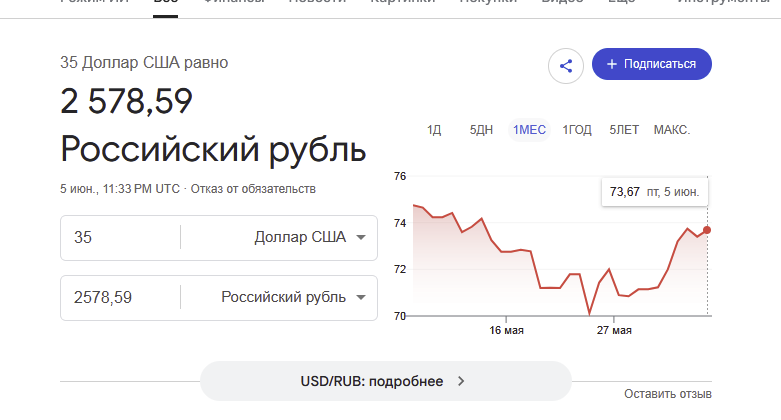This screenshot has width=781, height=420.
Task: Click the Подписаться button
Action: (x=651, y=64)
